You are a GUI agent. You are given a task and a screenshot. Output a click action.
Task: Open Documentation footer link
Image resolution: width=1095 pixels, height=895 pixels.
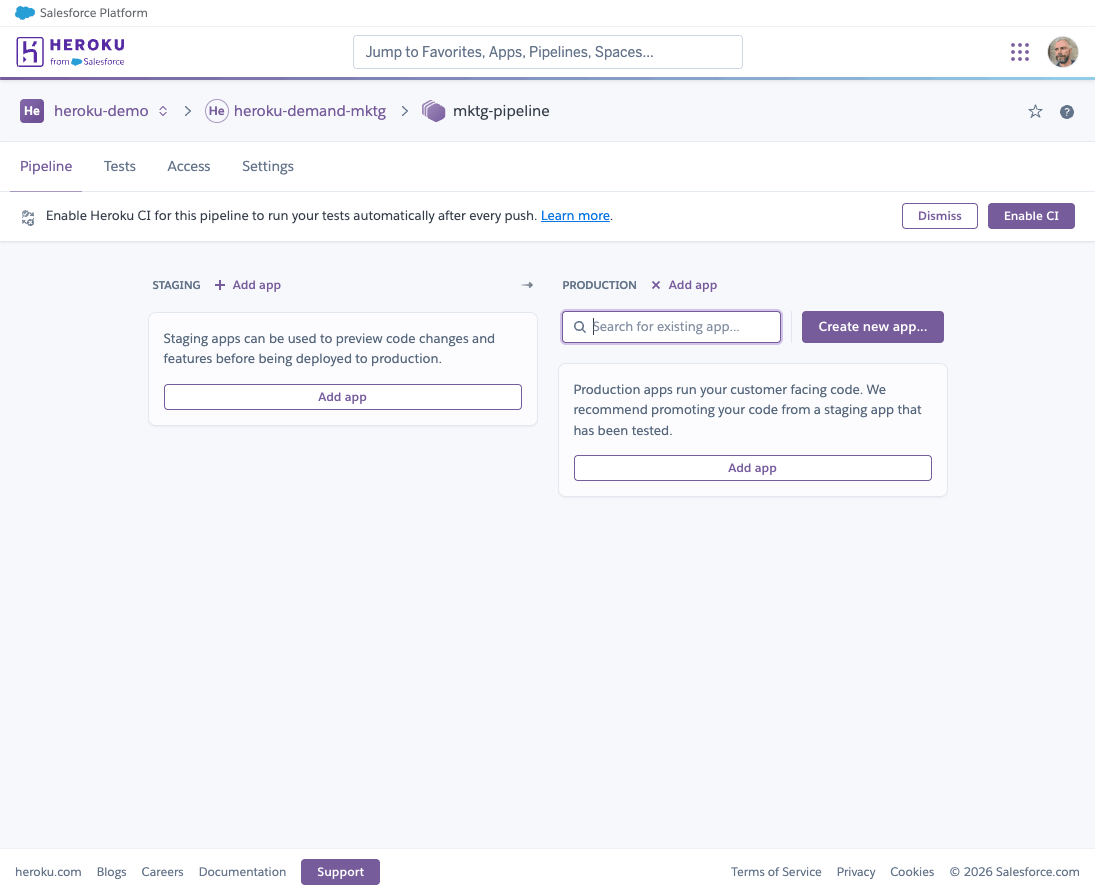(x=242, y=872)
